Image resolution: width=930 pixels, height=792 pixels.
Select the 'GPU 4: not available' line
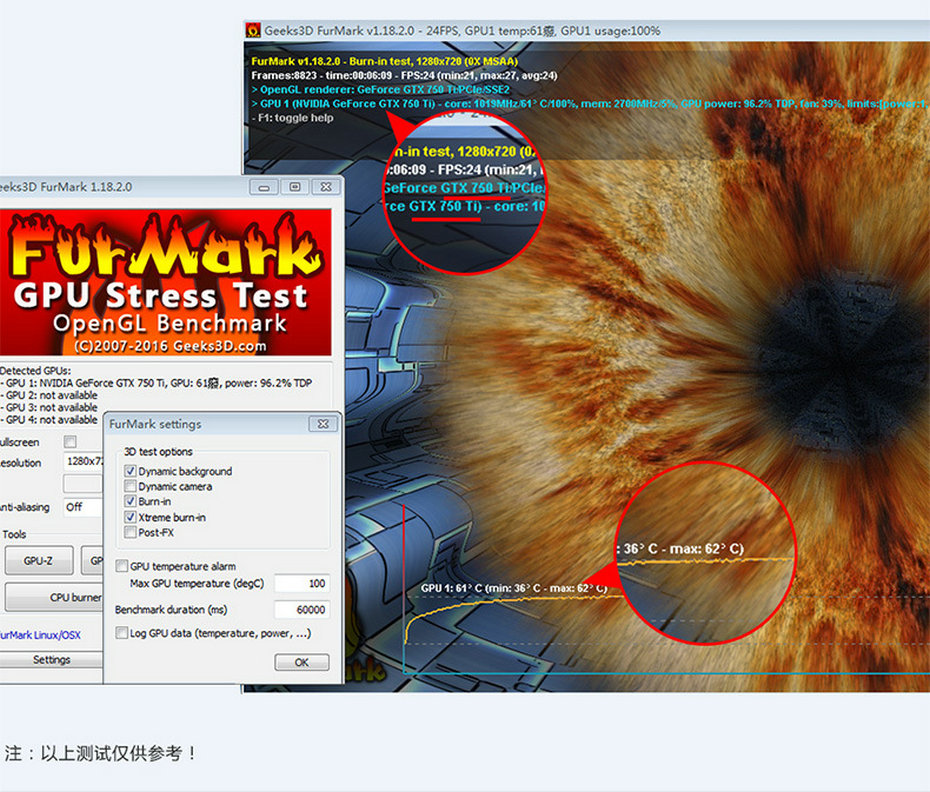49,420
